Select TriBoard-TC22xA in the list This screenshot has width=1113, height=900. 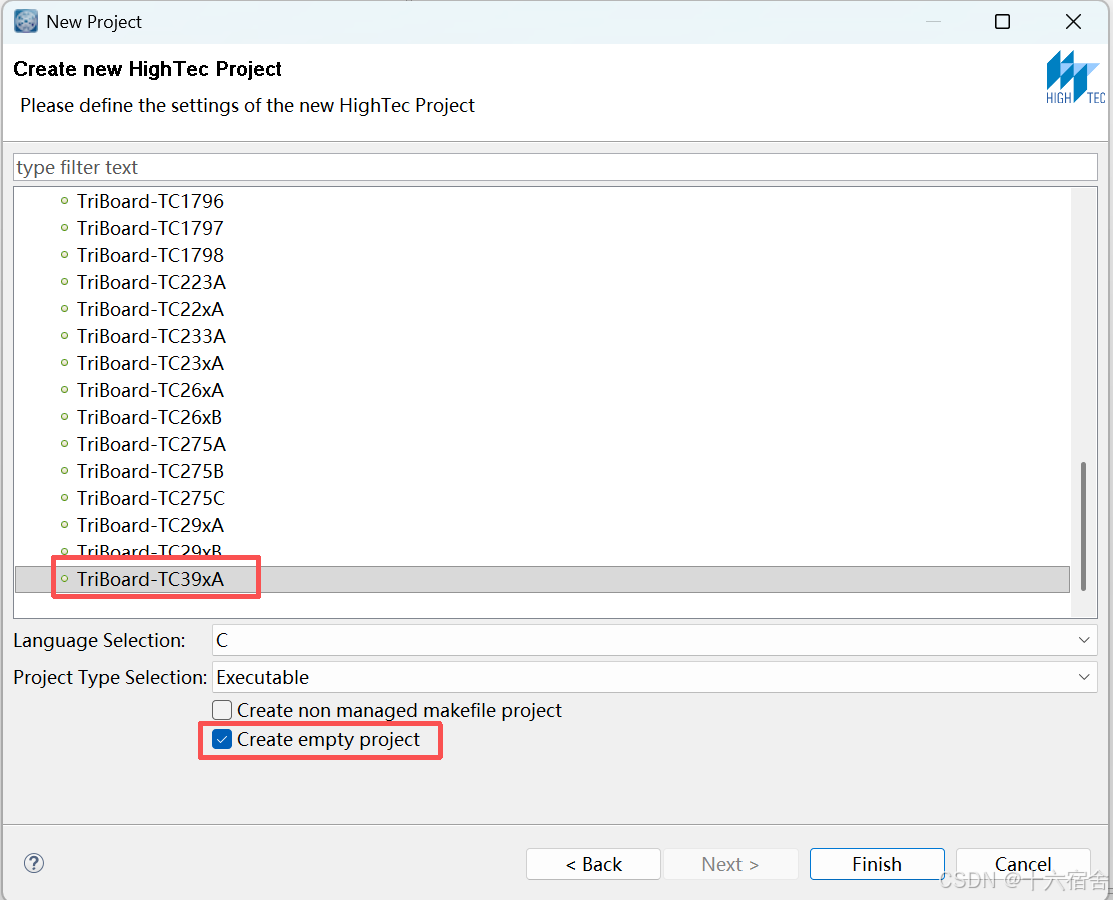[150, 309]
